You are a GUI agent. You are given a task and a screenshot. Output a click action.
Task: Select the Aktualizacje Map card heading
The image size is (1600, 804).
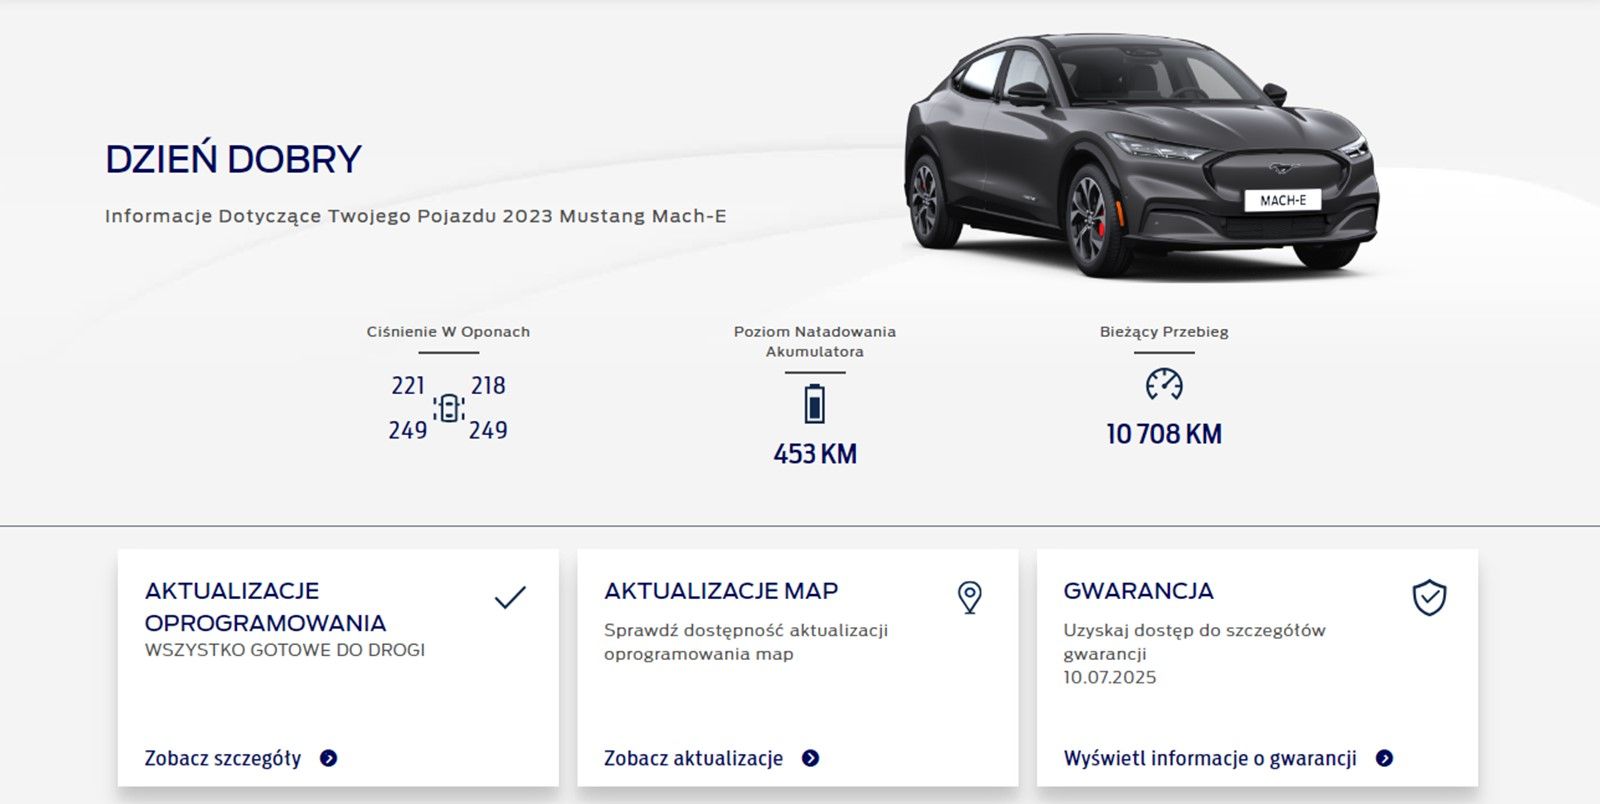click(x=721, y=591)
